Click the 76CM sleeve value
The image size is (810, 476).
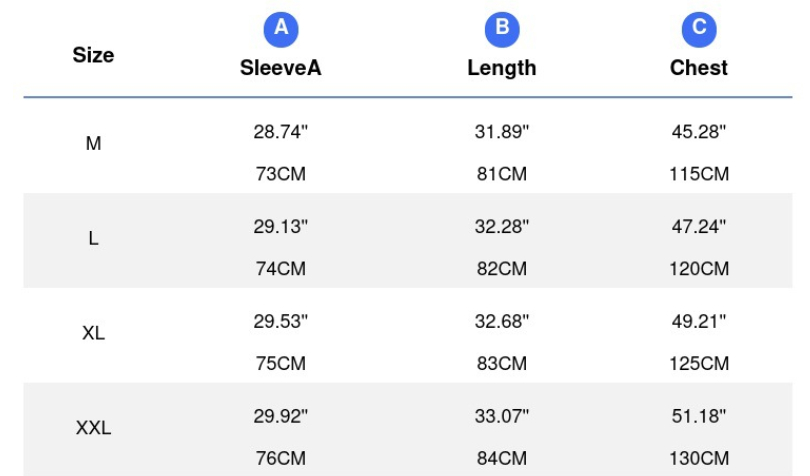pos(281,458)
